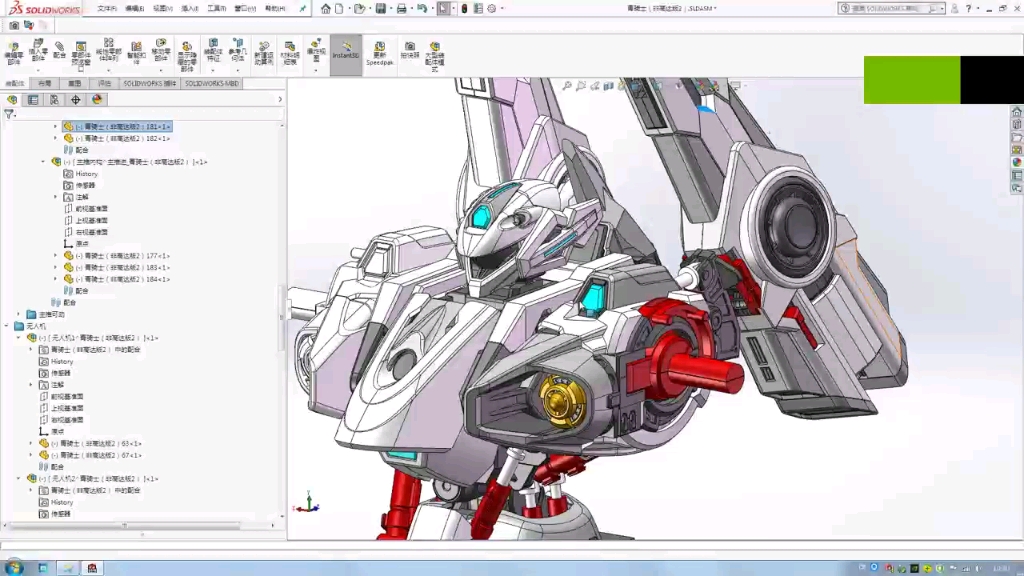
Task: Click the New document icon
Action: coord(339,8)
